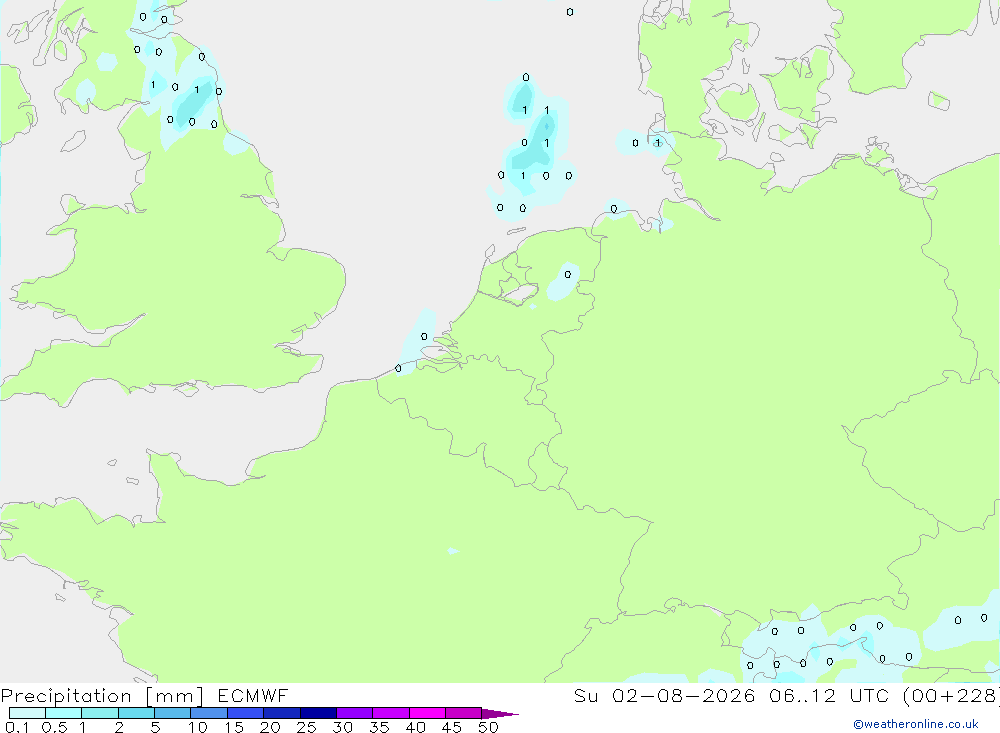Select the 30–35 mm legend swatch
Image resolution: width=1000 pixels, height=733 pixels.
coord(355,713)
